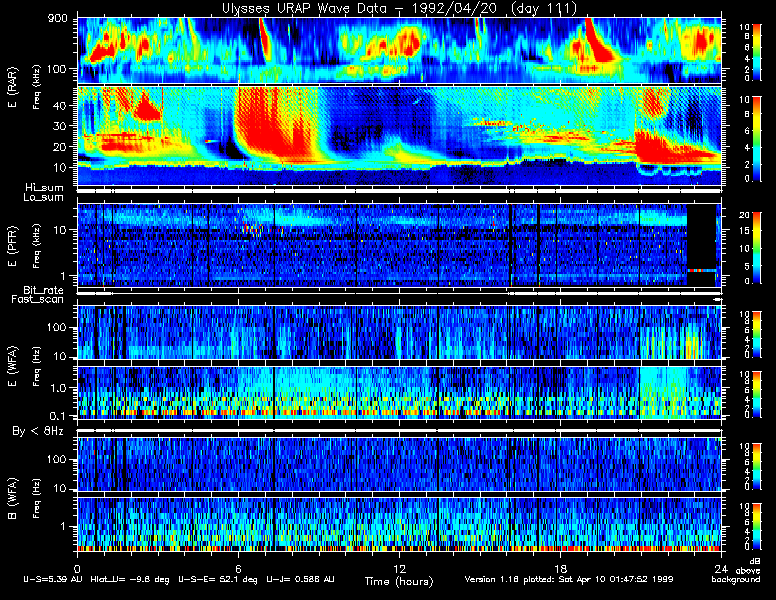The image size is (776, 600).
Task: Click the Version 1.18 plotted timestamp text
Action: point(569,579)
